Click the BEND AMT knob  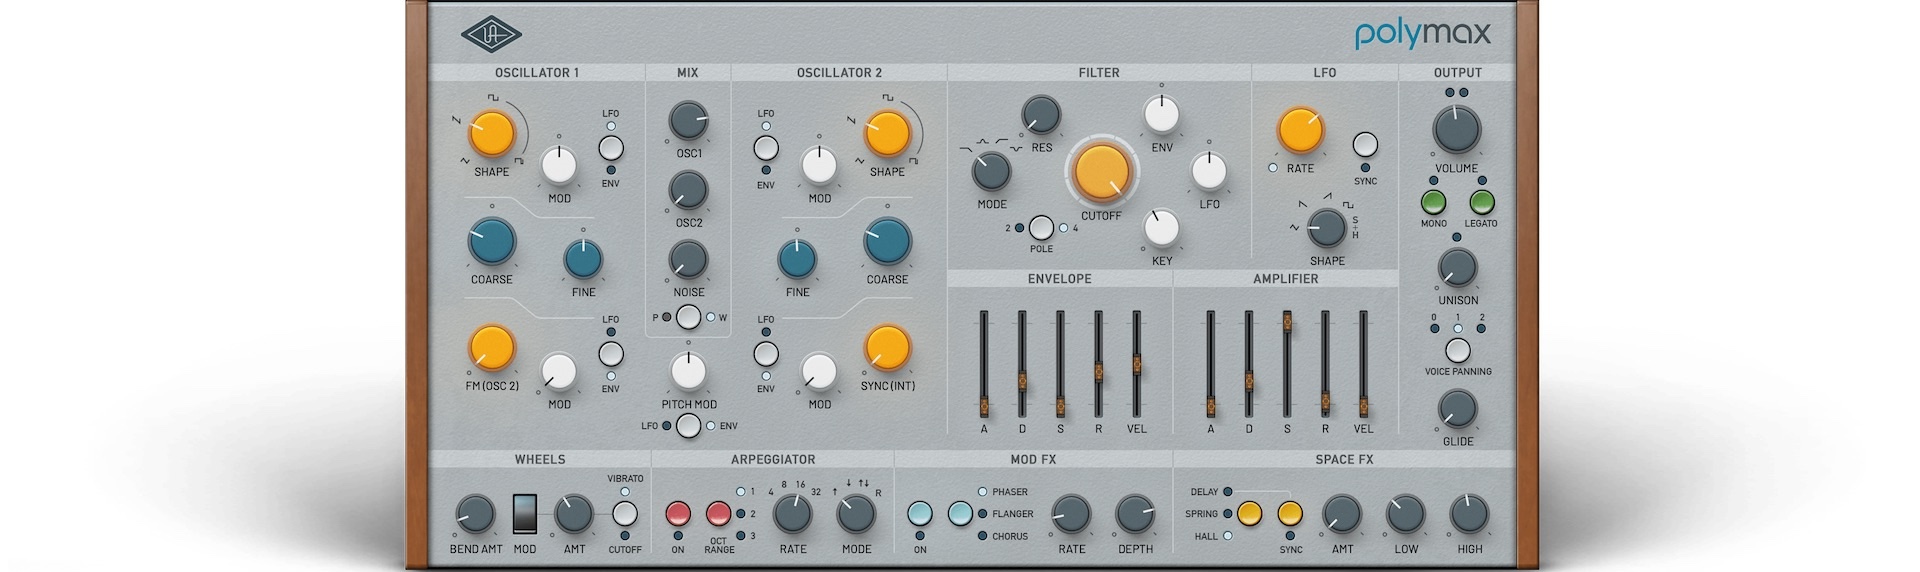coord(475,515)
